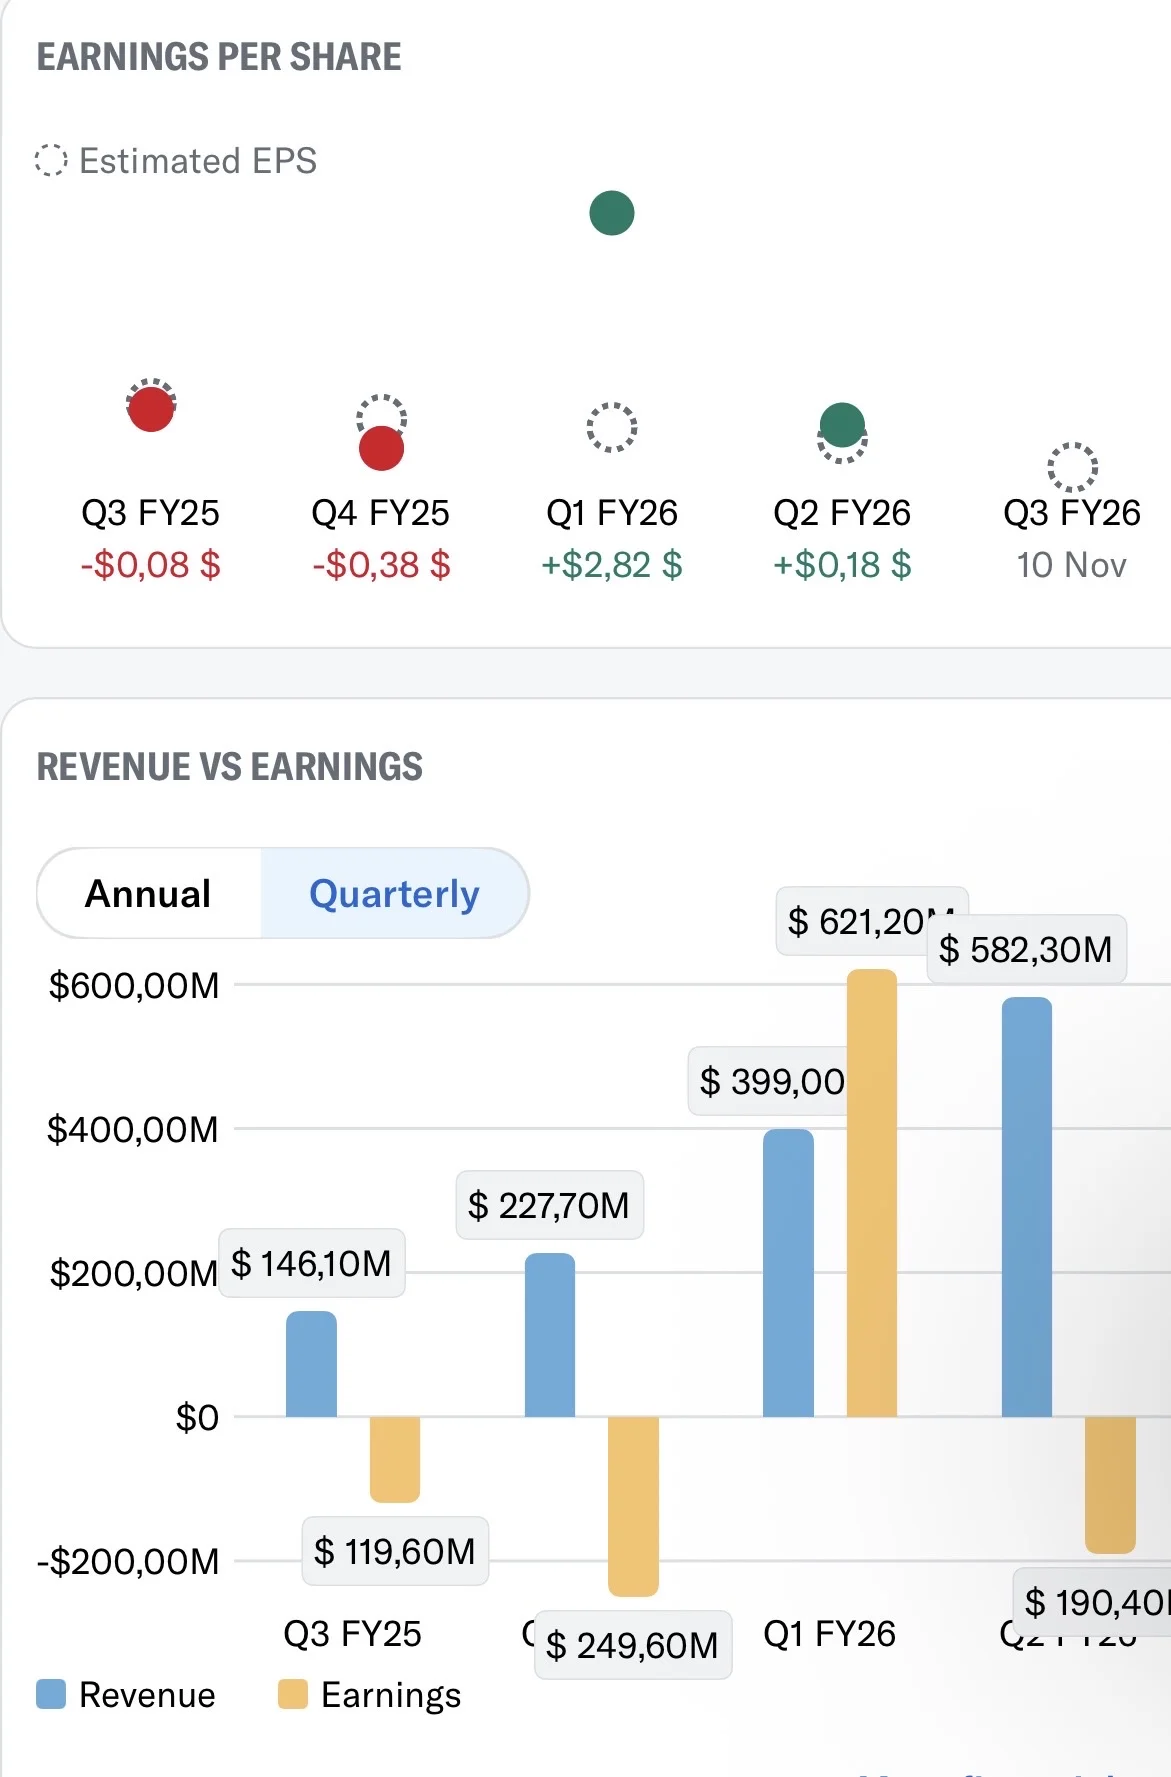Select the Revenue legend label
This screenshot has width=1171, height=1777.
coord(147,1695)
